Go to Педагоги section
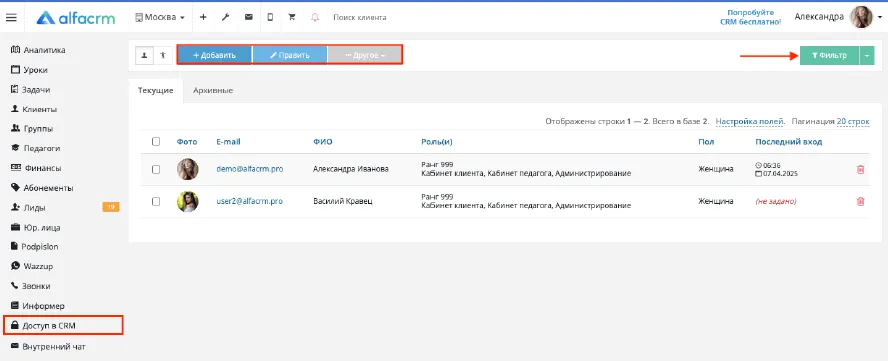 tap(36, 148)
